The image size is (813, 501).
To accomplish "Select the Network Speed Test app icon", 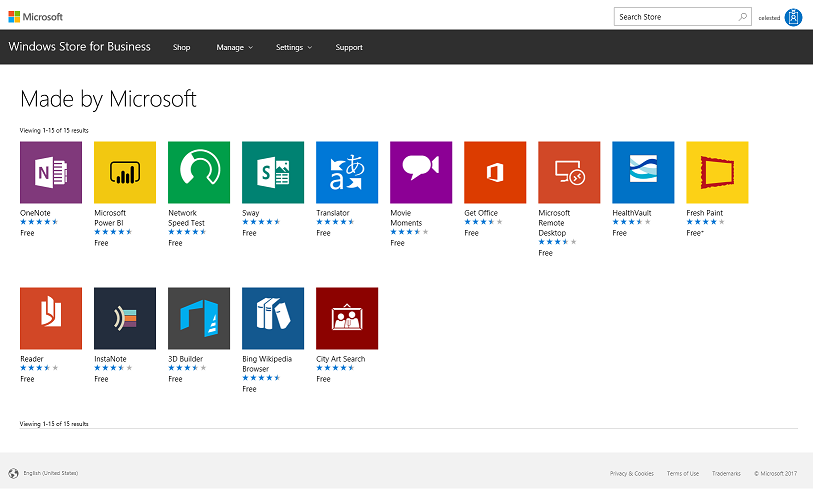I will point(199,172).
